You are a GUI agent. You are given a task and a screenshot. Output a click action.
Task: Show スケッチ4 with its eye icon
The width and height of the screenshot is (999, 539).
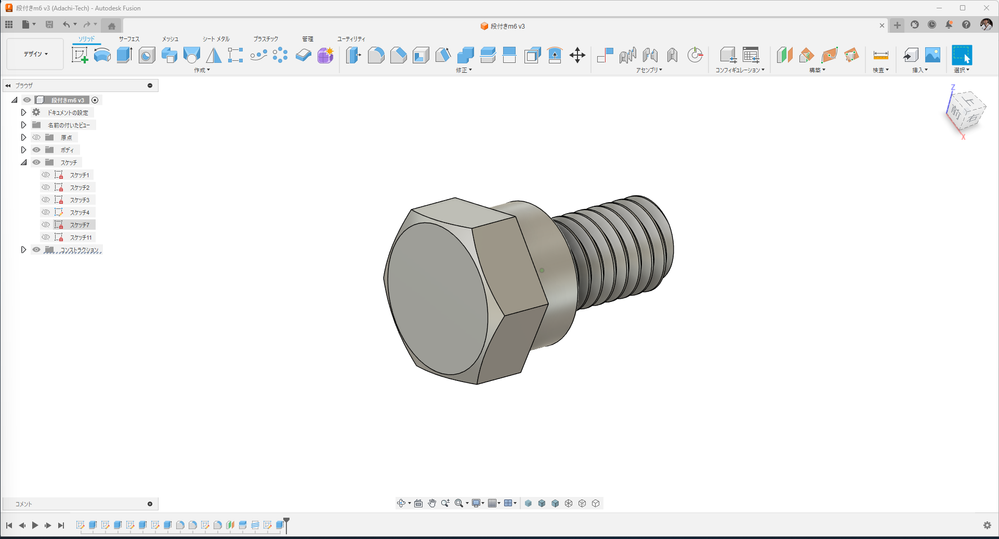pos(45,212)
